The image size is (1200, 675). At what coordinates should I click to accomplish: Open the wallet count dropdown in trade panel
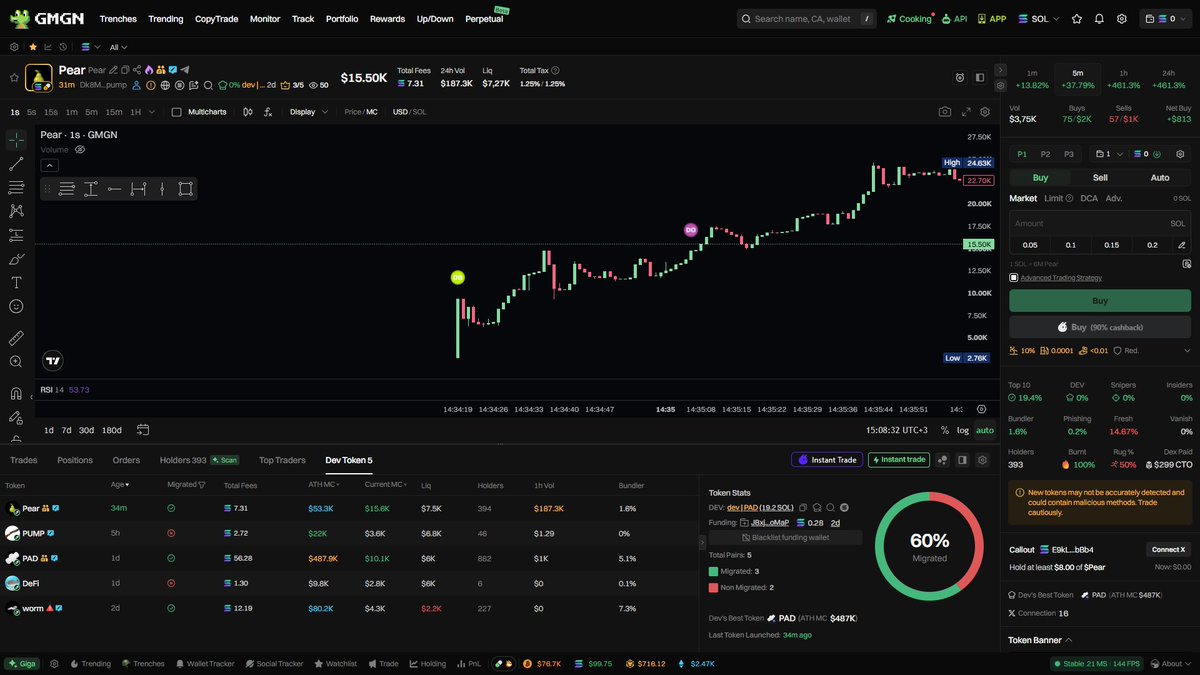tap(1109, 154)
